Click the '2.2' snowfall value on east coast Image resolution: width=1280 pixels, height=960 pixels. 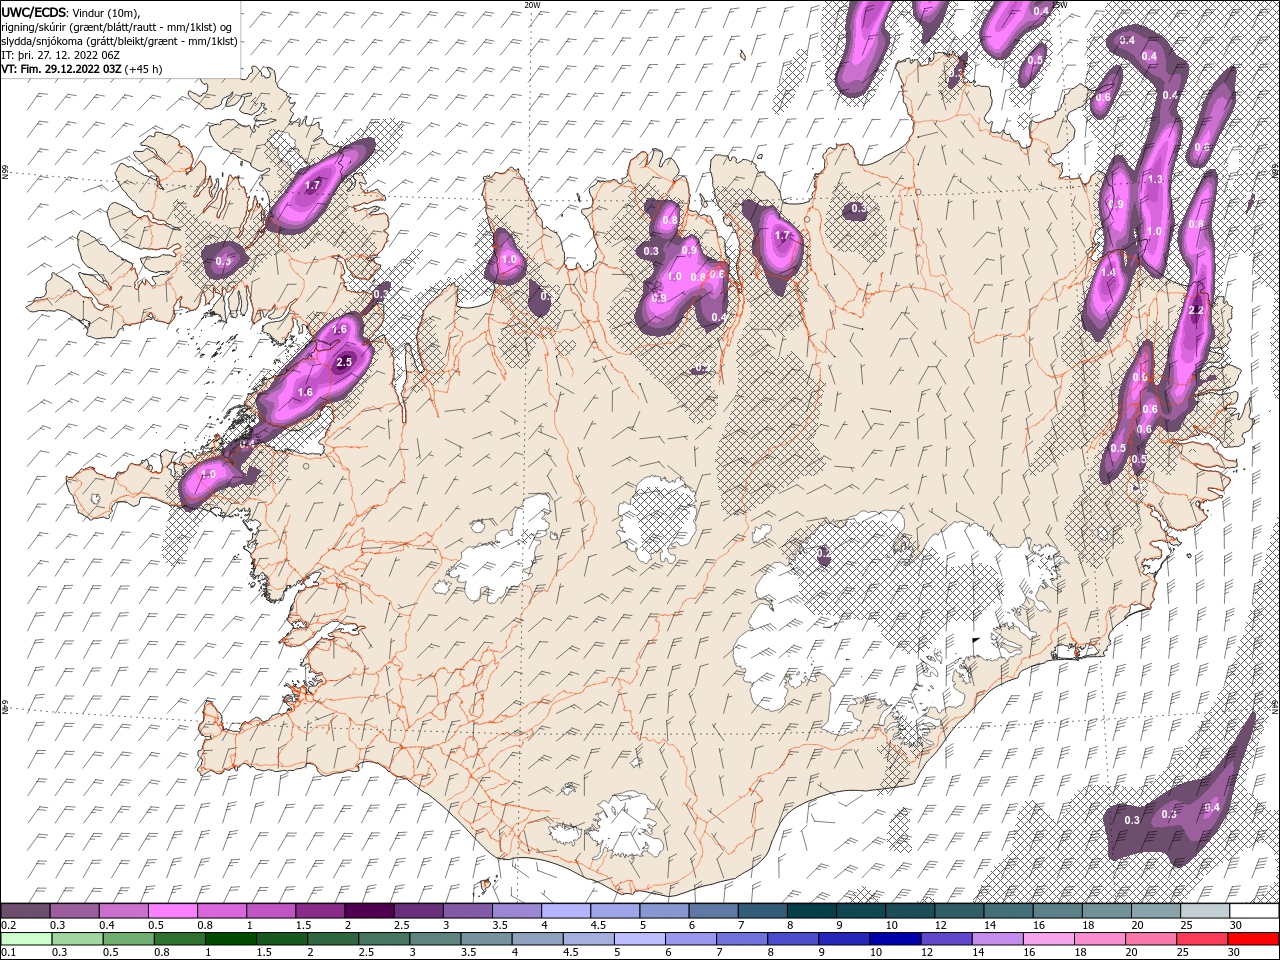coord(1197,310)
